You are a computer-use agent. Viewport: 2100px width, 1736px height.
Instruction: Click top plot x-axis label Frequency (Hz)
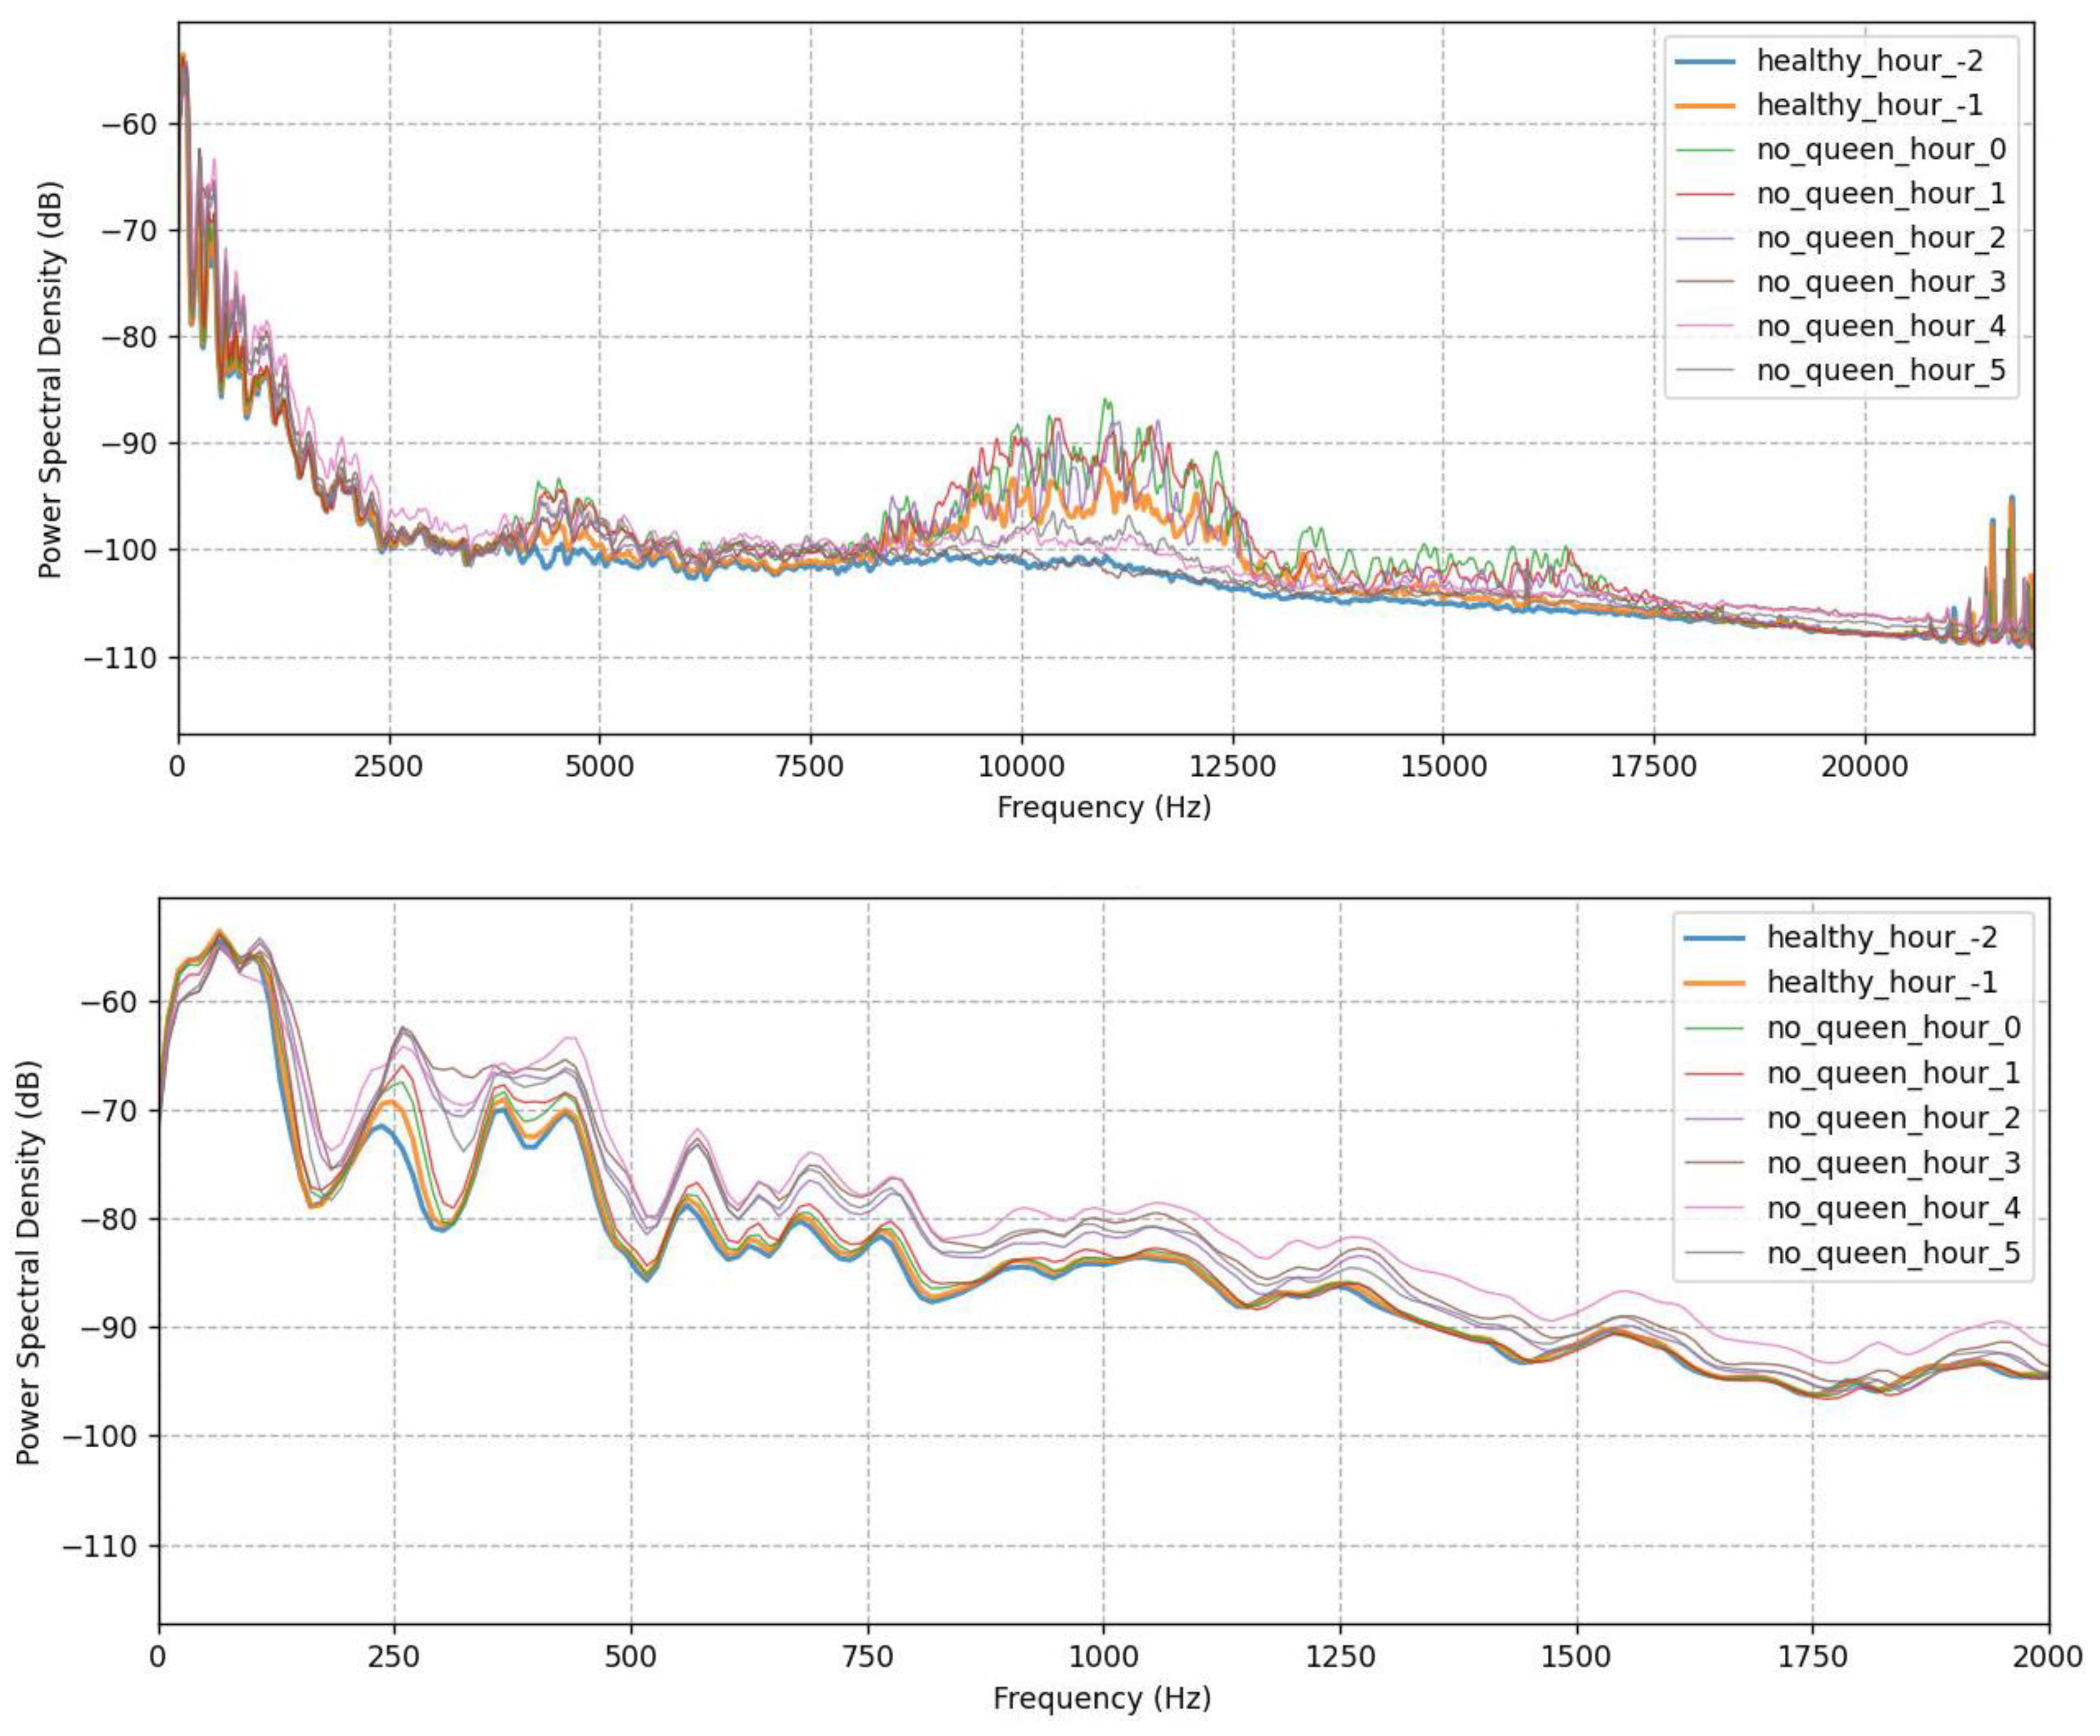point(1103,807)
